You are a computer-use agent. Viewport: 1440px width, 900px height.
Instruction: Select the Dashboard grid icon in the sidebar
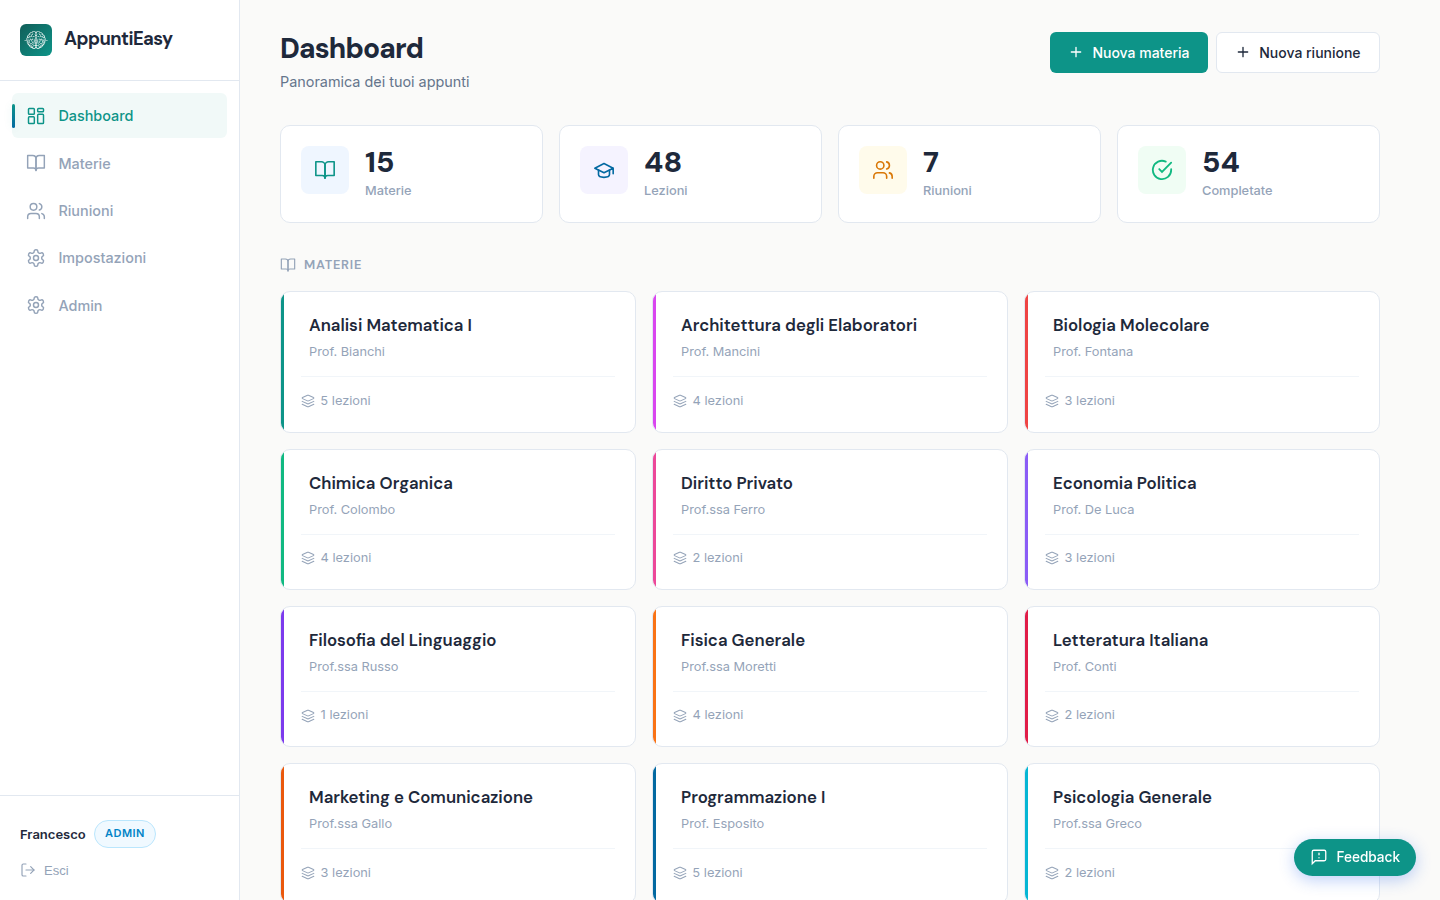(36, 115)
